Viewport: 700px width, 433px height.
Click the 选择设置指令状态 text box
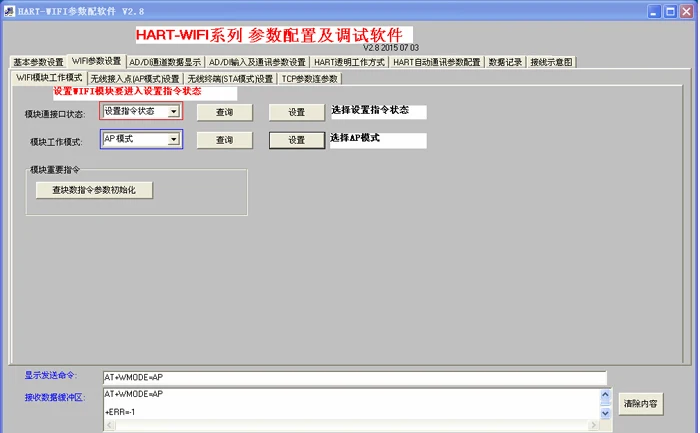tap(379, 112)
